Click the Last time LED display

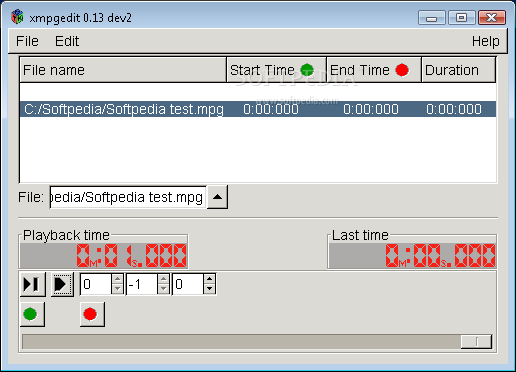(x=412, y=256)
